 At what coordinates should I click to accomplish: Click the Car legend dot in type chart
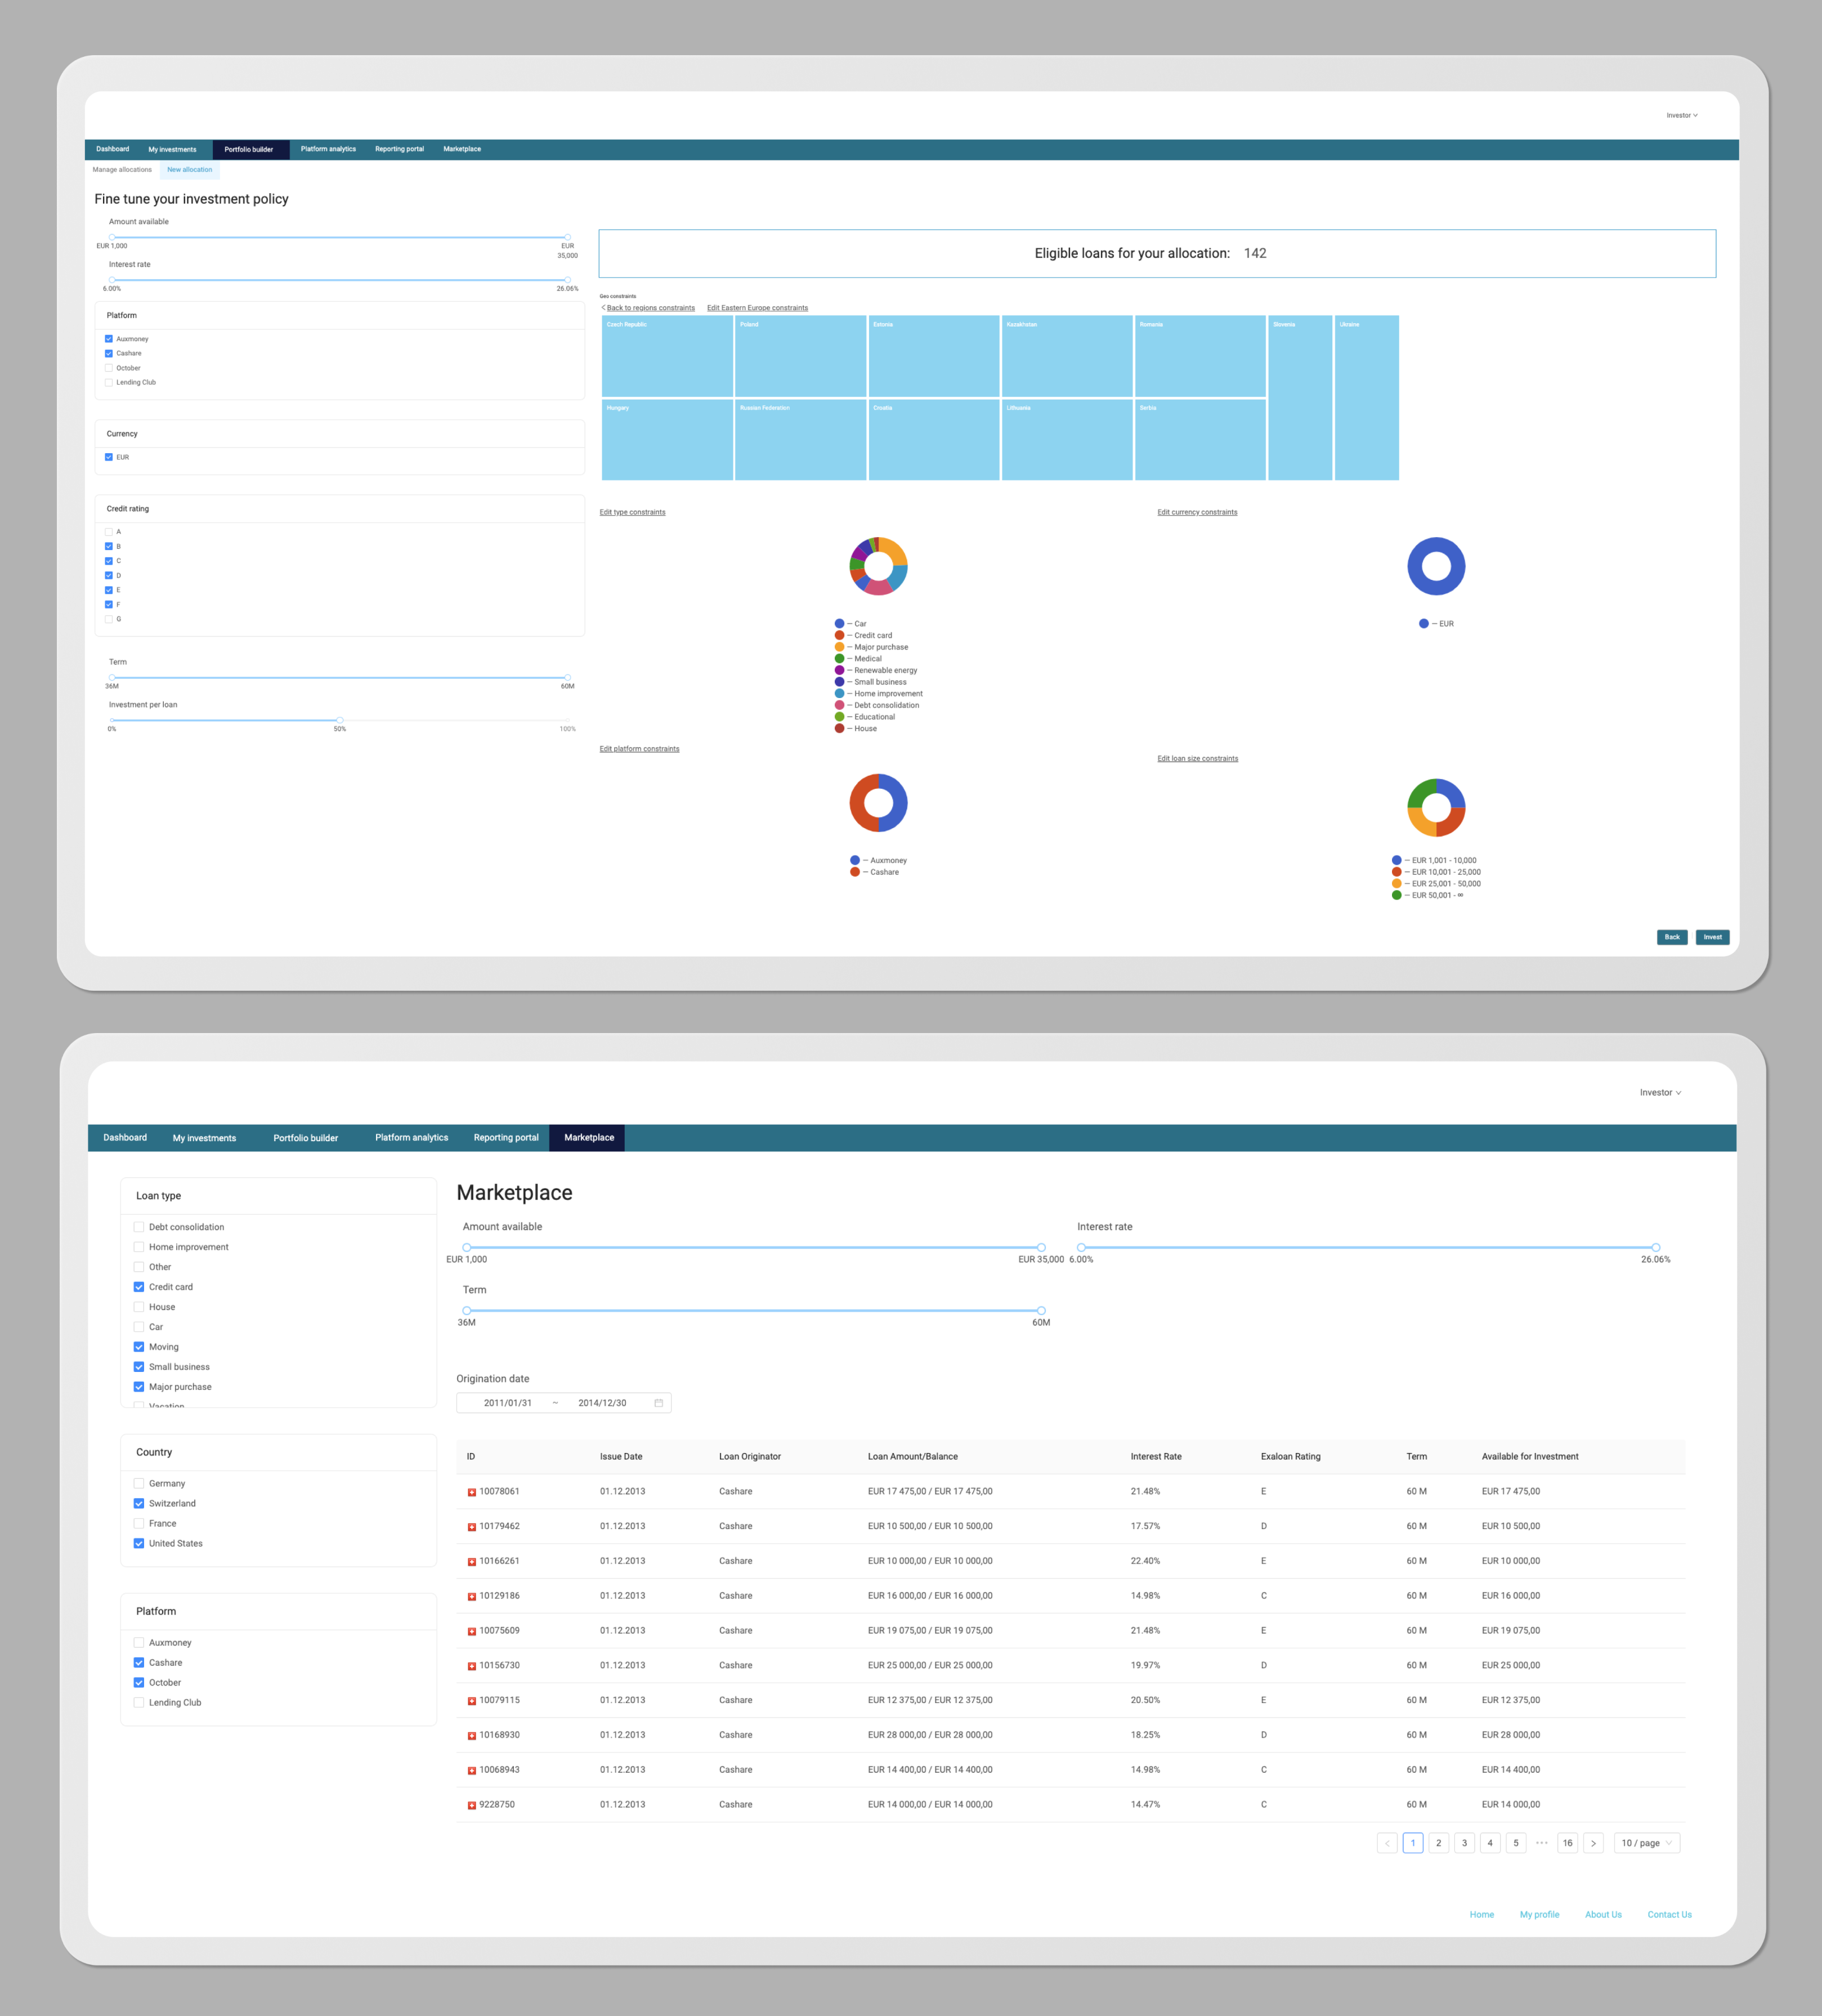coord(839,624)
